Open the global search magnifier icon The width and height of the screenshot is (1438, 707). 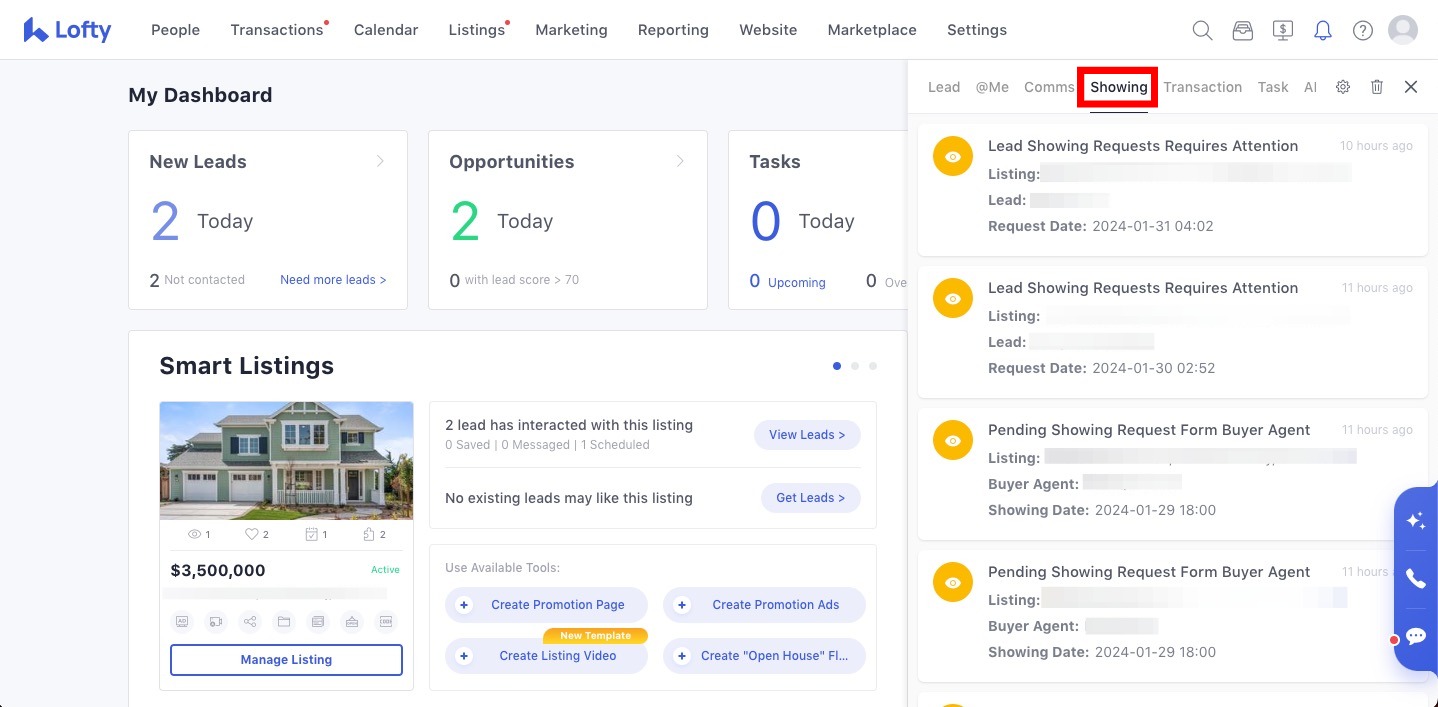(1202, 30)
